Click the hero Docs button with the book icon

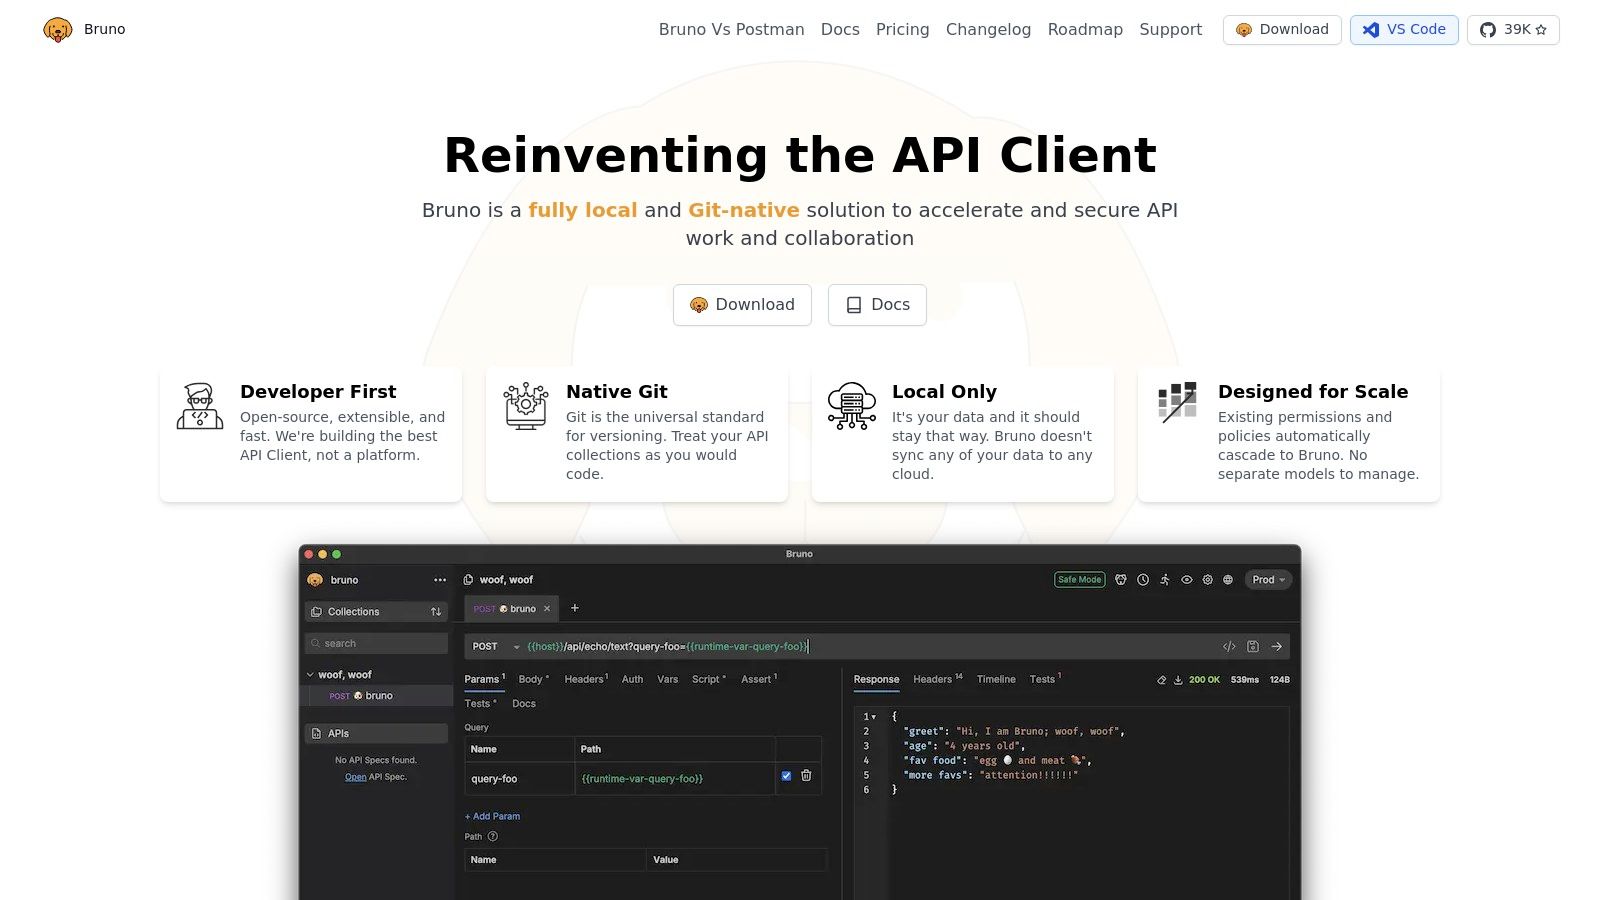pyautogui.click(x=877, y=305)
